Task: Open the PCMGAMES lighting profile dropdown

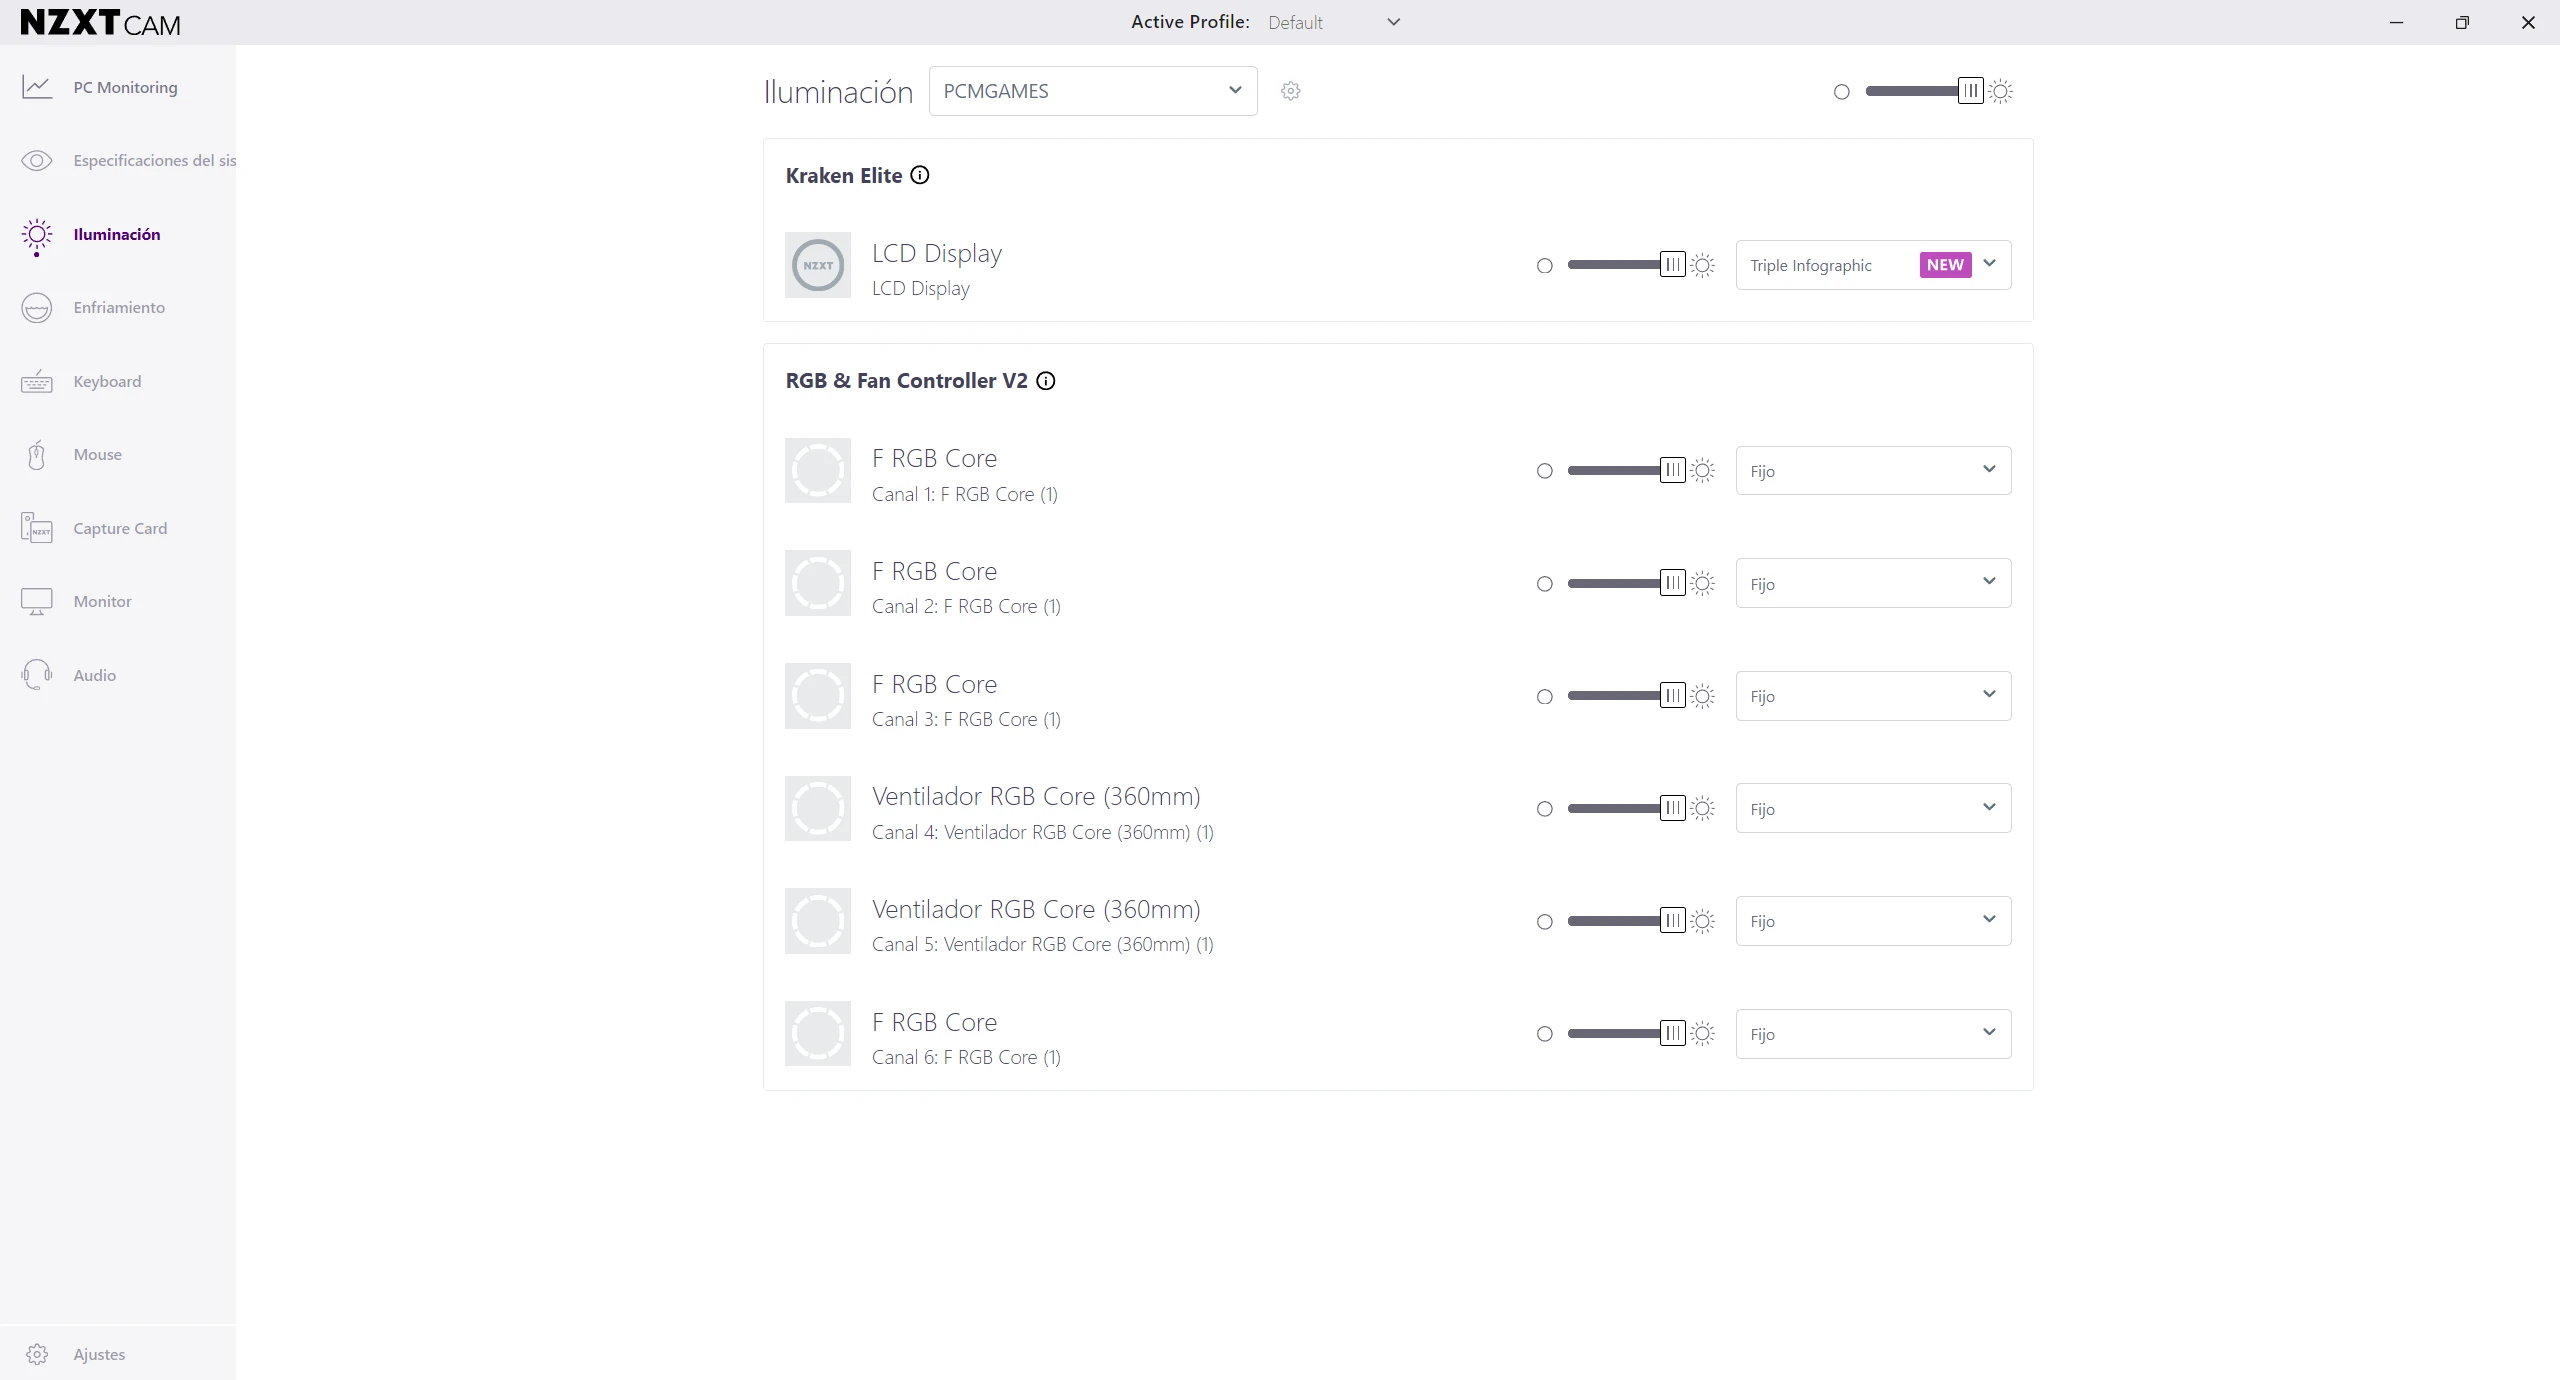Action: tap(1093, 91)
